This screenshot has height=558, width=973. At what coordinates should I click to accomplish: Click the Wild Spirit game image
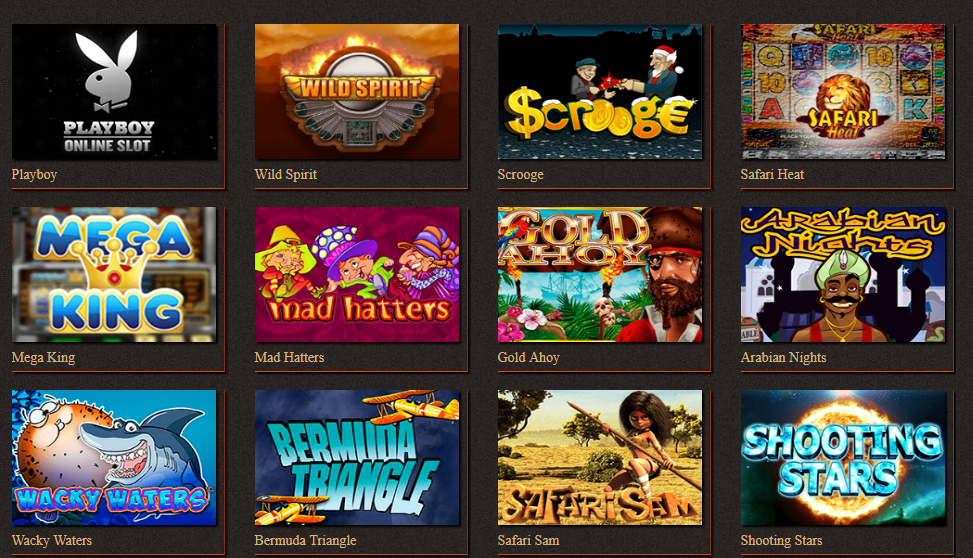click(x=357, y=92)
